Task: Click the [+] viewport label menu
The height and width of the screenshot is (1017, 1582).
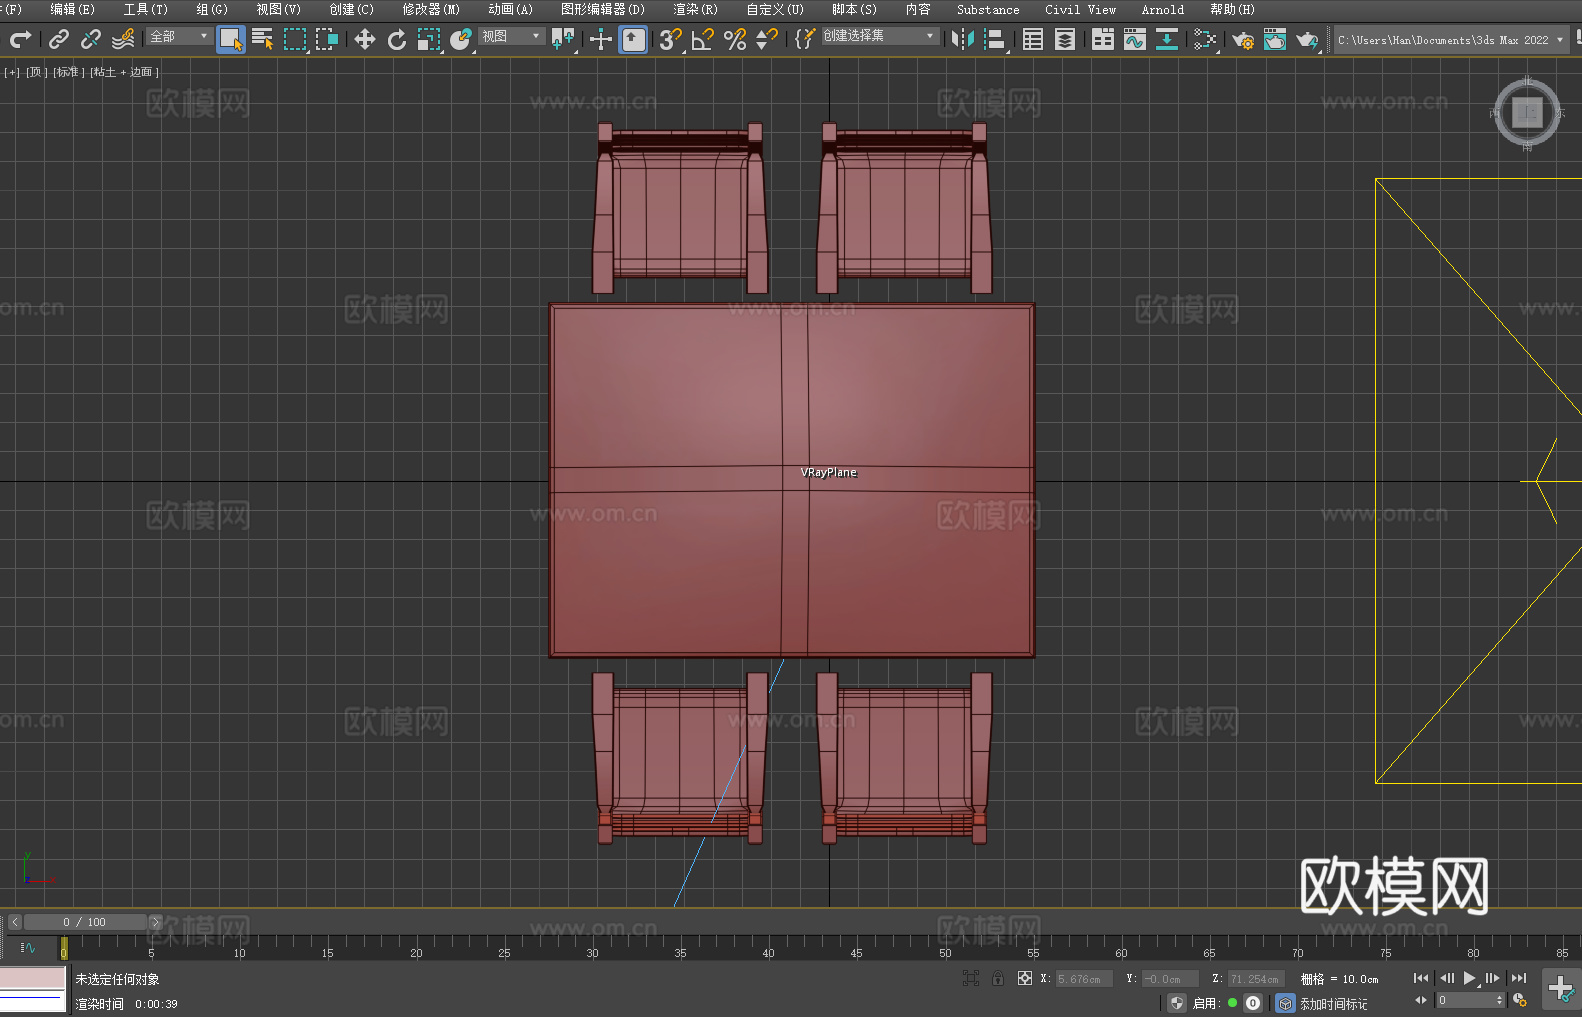Action: (12, 72)
